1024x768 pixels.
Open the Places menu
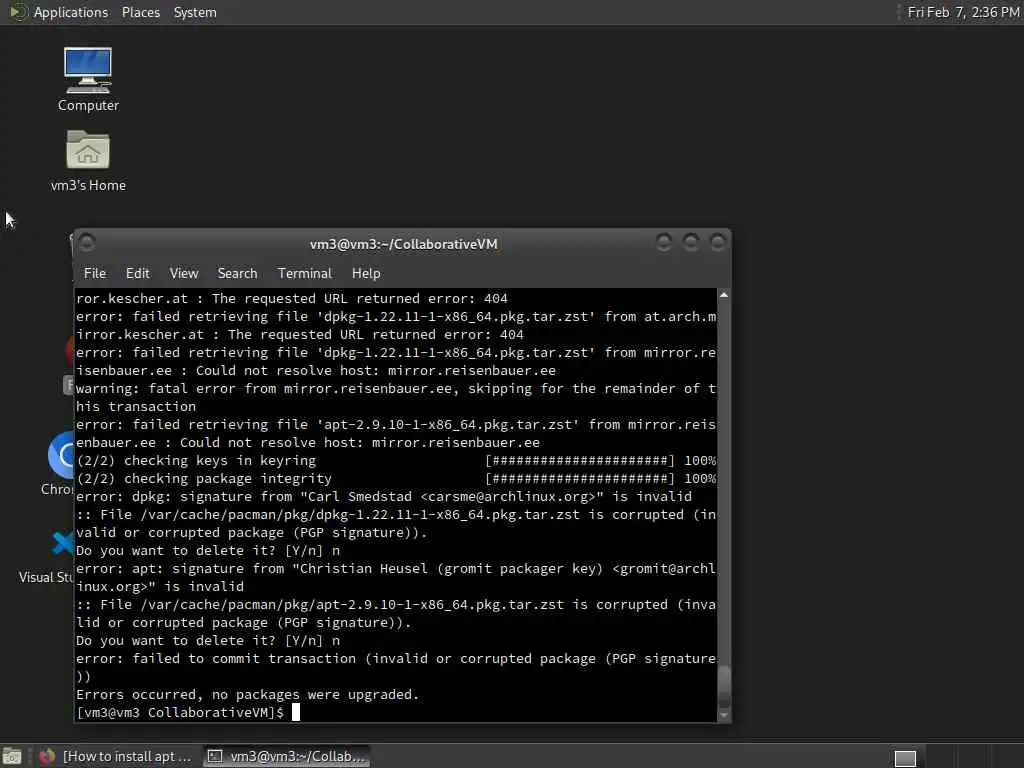click(140, 12)
